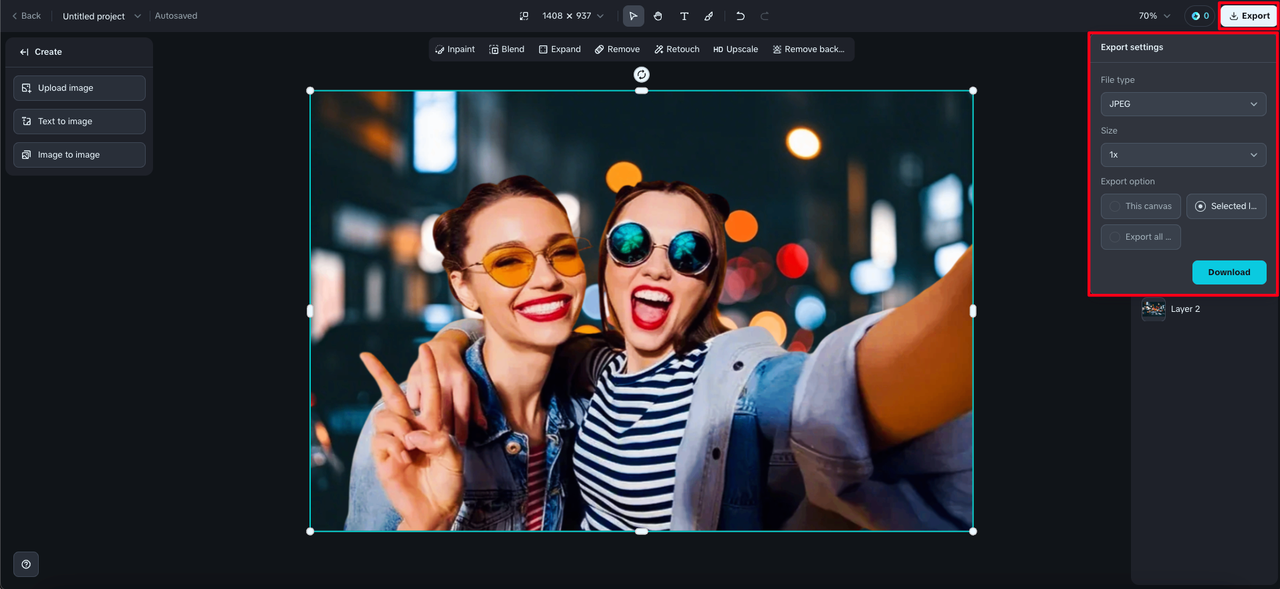This screenshot has width=1280, height=589.
Task: Collapse the Create panel with arrow icon
Action: pyautogui.click(x=24, y=52)
